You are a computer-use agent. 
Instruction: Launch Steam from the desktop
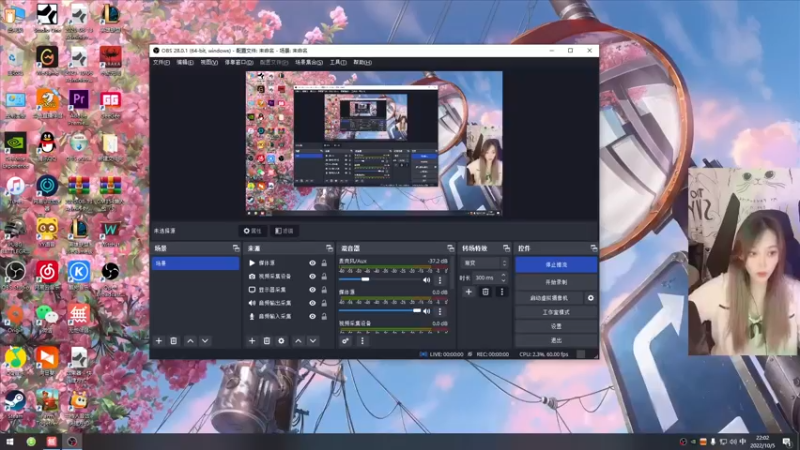click(15, 401)
